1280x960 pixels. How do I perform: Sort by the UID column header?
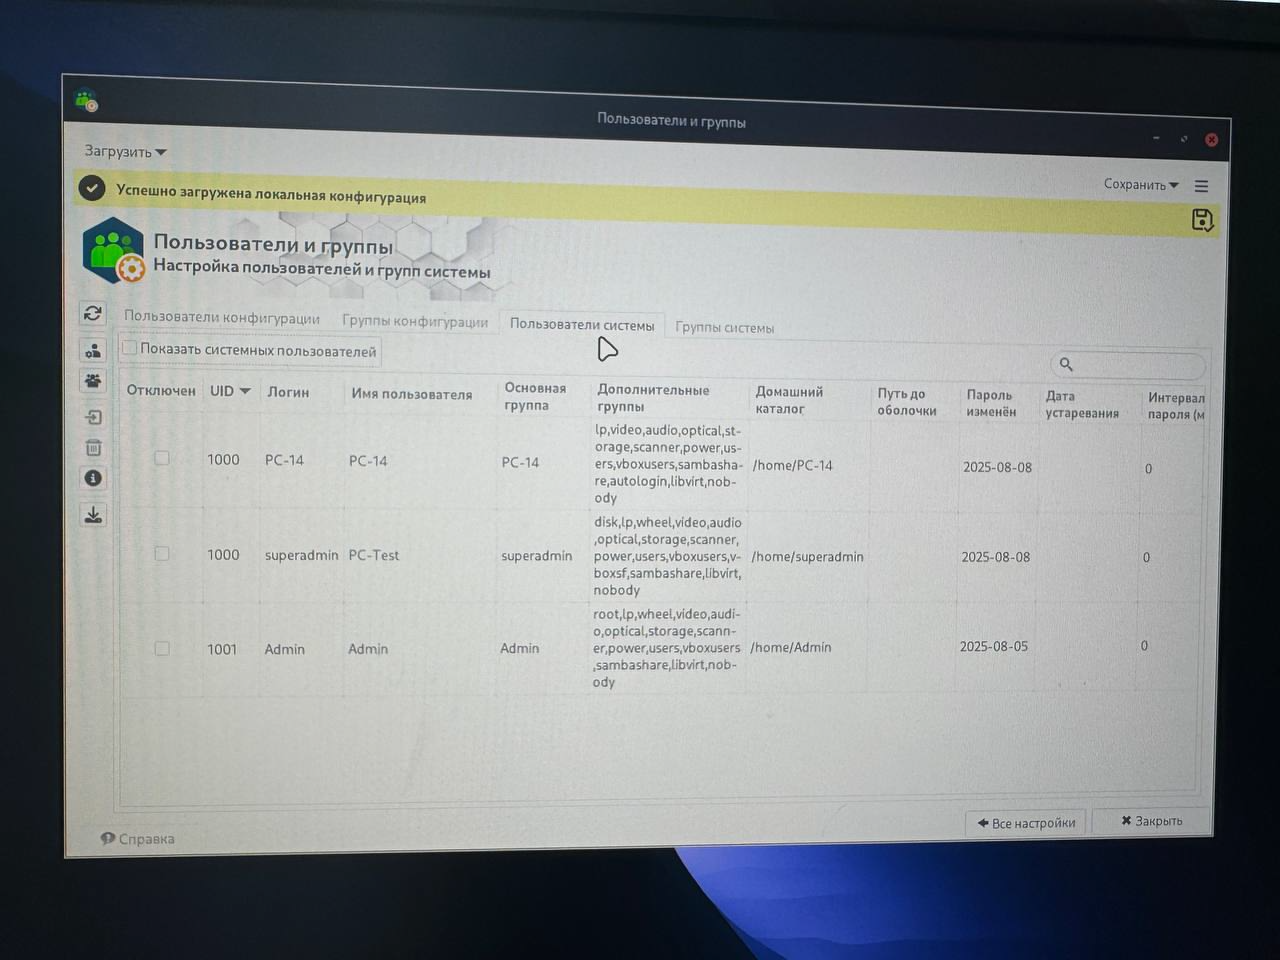[x=230, y=391]
